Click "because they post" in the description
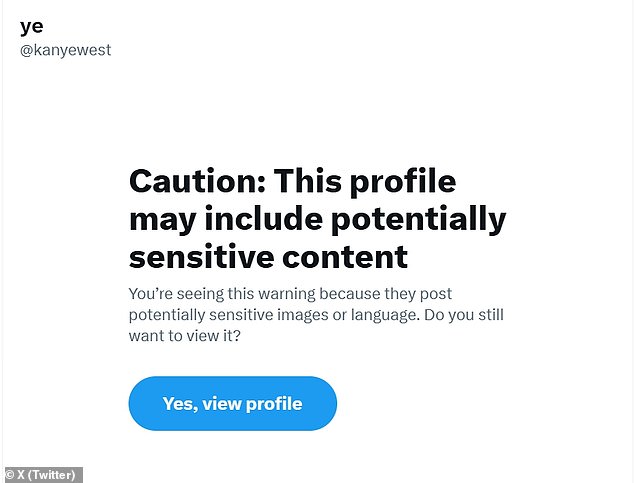The image size is (634, 483). [385, 294]
